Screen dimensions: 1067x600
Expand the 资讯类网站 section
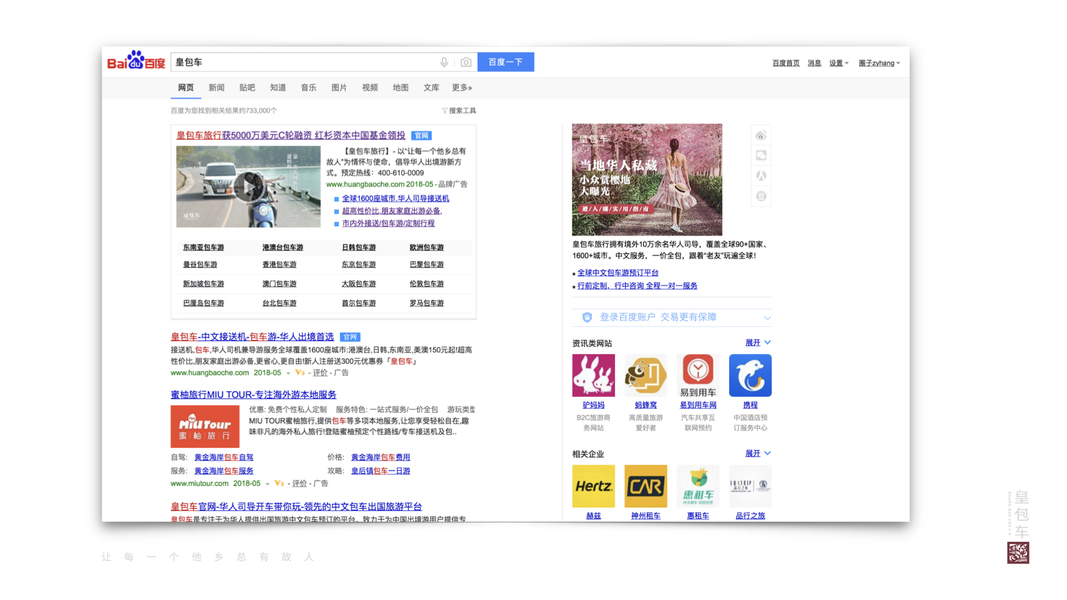(x=758, y=343)
